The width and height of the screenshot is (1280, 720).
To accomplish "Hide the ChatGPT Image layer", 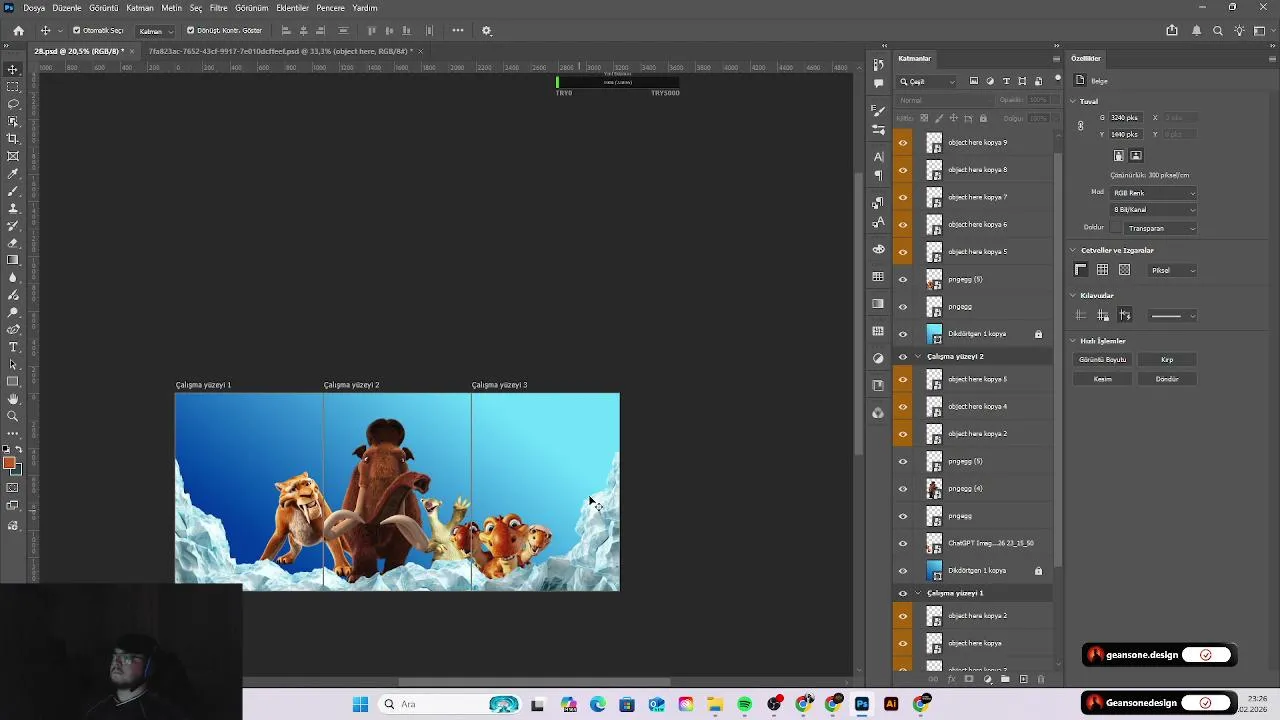I will pos(903,543).
